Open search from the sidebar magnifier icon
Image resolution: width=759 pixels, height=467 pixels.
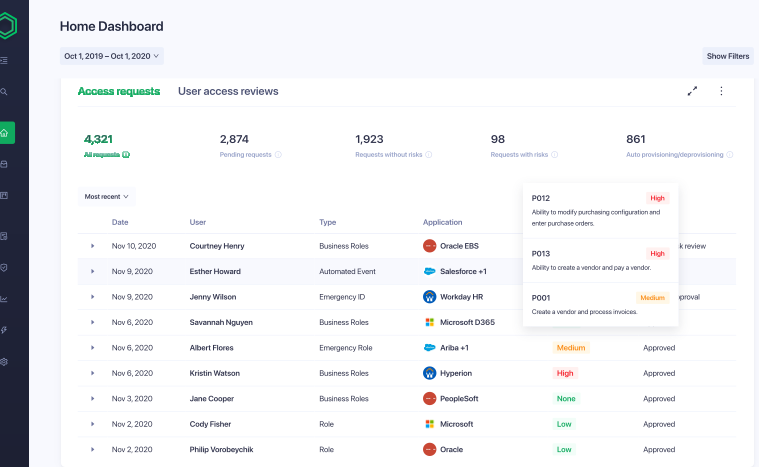(x=5, y=91)
